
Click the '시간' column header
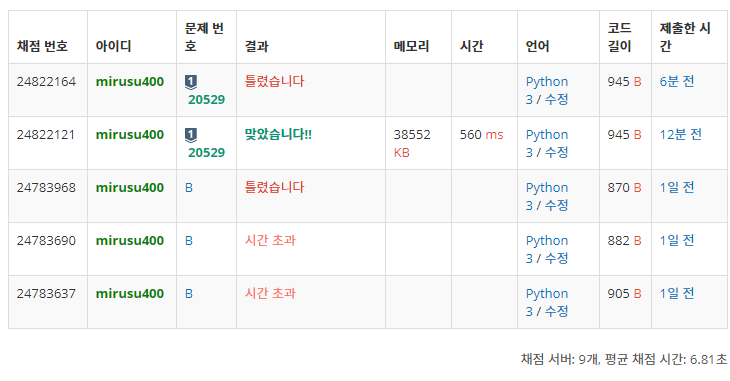click(472, 46)
